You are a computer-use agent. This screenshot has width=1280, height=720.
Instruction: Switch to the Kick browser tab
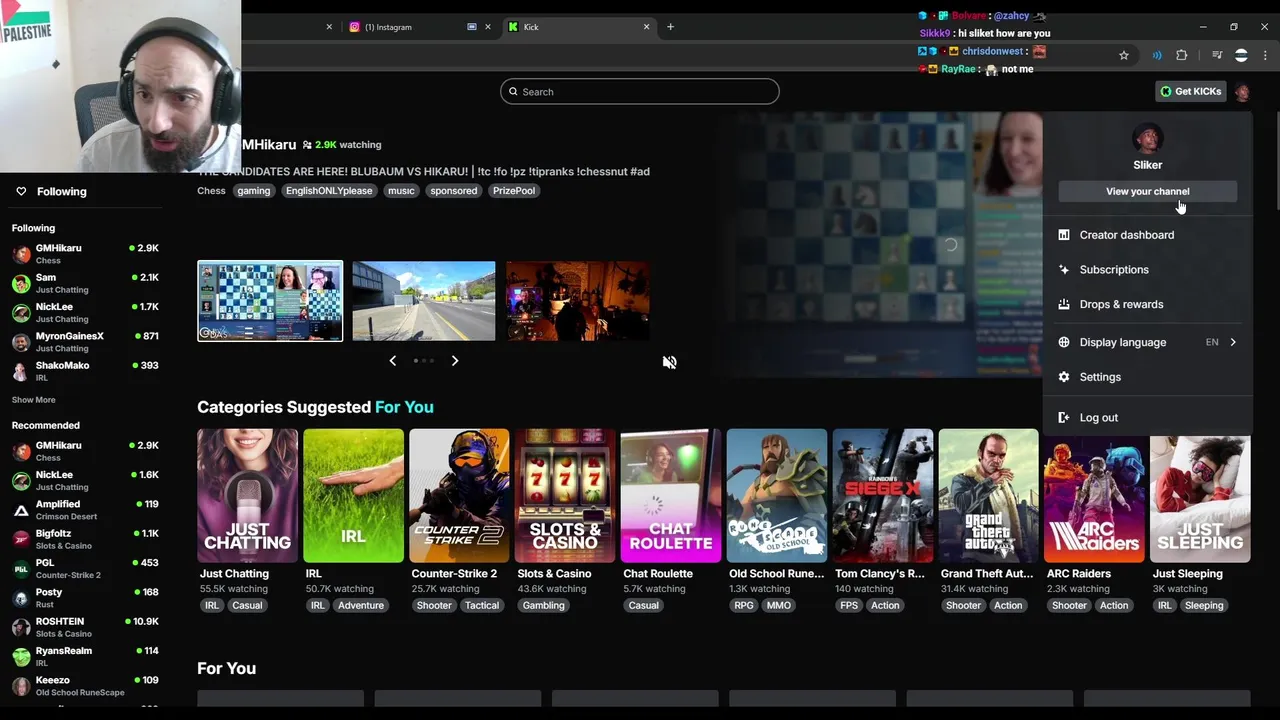[x=580, y=27]
